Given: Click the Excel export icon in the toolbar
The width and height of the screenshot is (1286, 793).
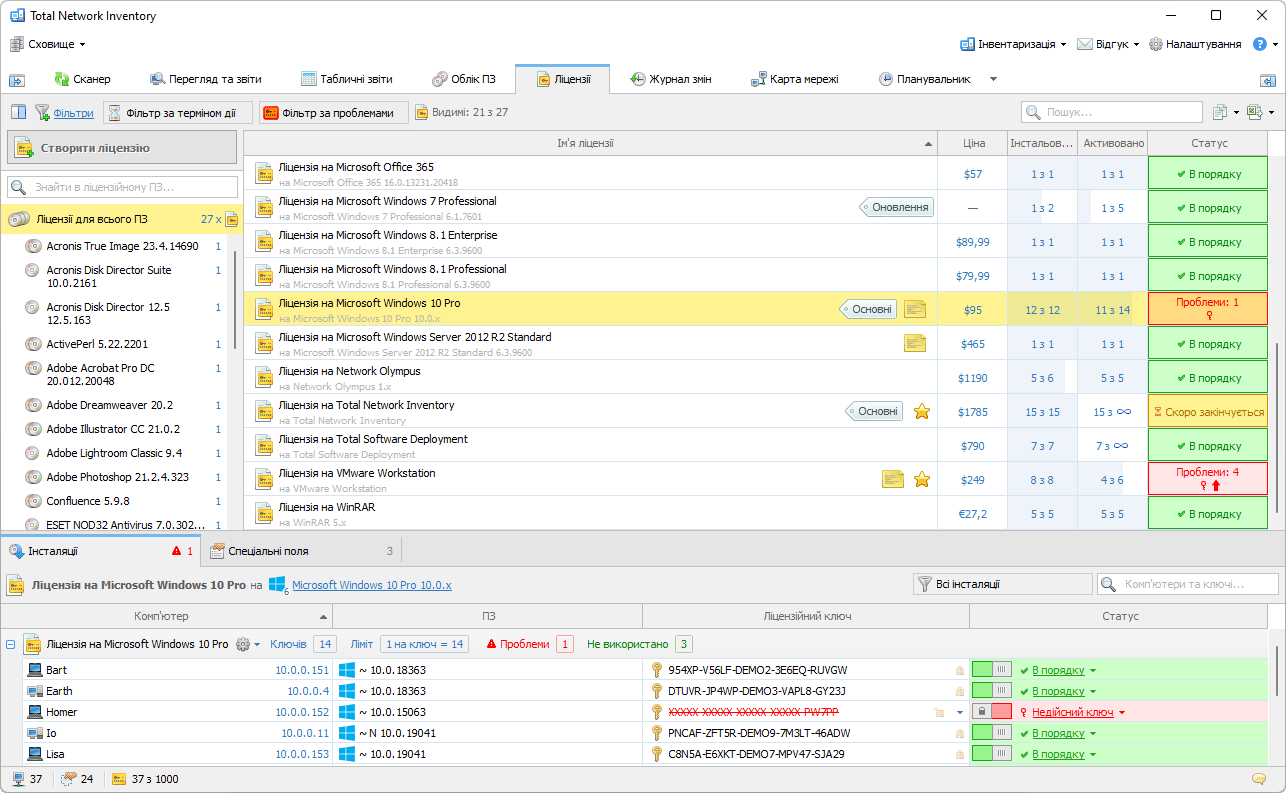Looking at the screenshot, I should pos(1255,113).
